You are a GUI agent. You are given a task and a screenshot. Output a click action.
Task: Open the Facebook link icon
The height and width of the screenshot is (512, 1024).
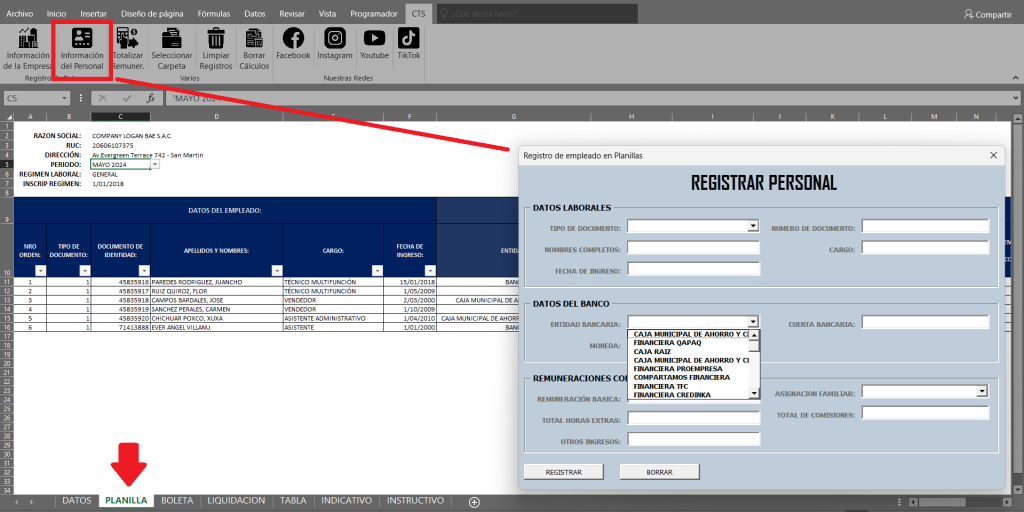click(x=293, y=43)
